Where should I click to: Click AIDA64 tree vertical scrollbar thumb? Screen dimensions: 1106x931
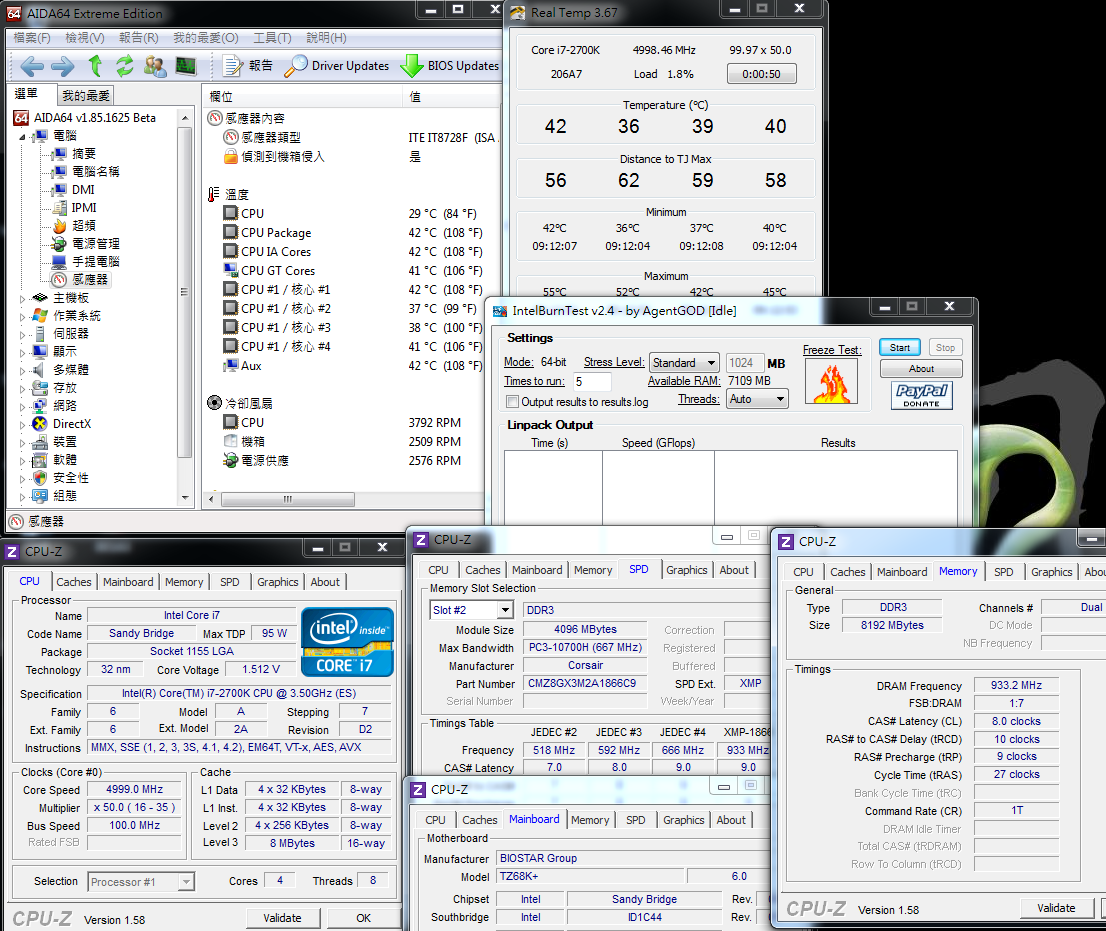point(184,292)
